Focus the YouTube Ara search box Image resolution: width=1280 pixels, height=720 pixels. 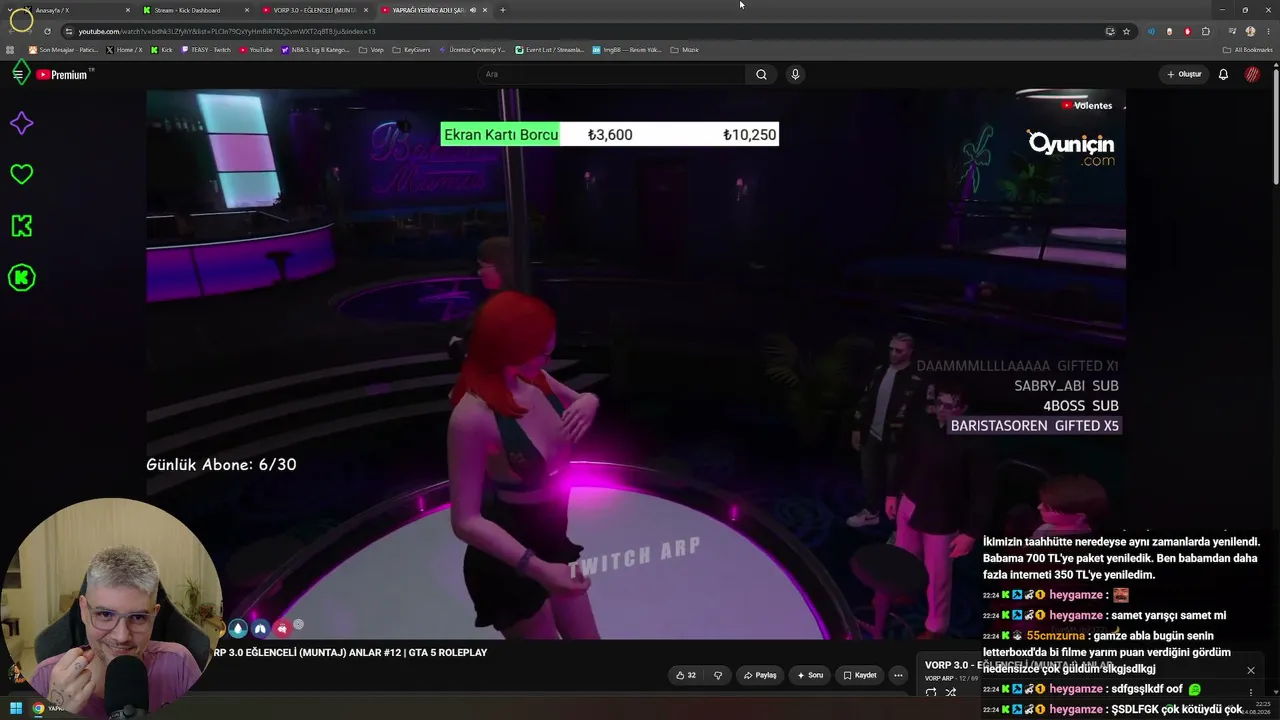point(611,74)
